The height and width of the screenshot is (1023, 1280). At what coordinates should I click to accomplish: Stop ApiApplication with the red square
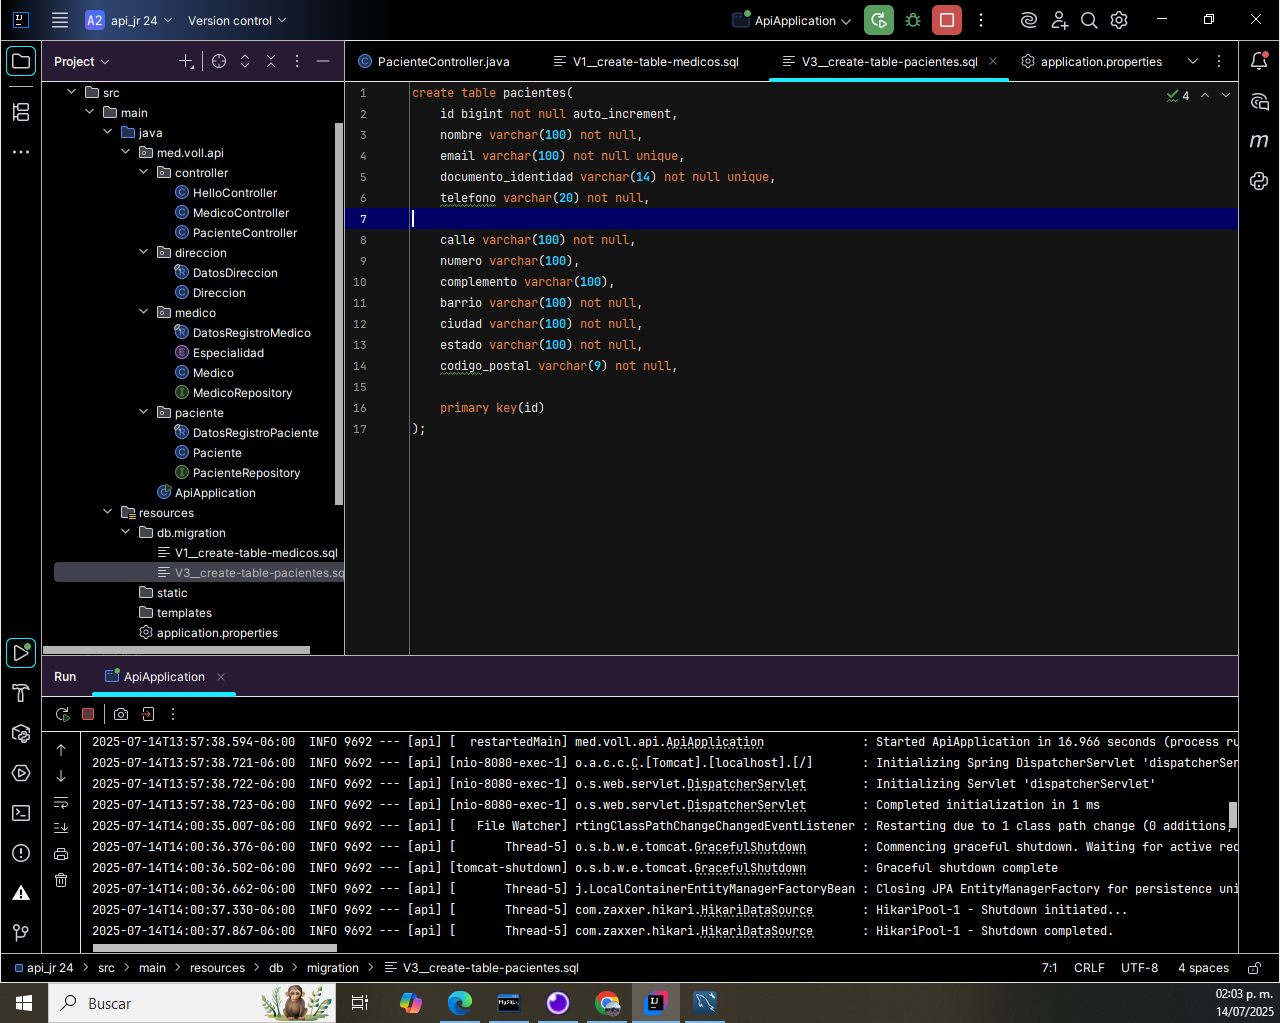(947, 20)
